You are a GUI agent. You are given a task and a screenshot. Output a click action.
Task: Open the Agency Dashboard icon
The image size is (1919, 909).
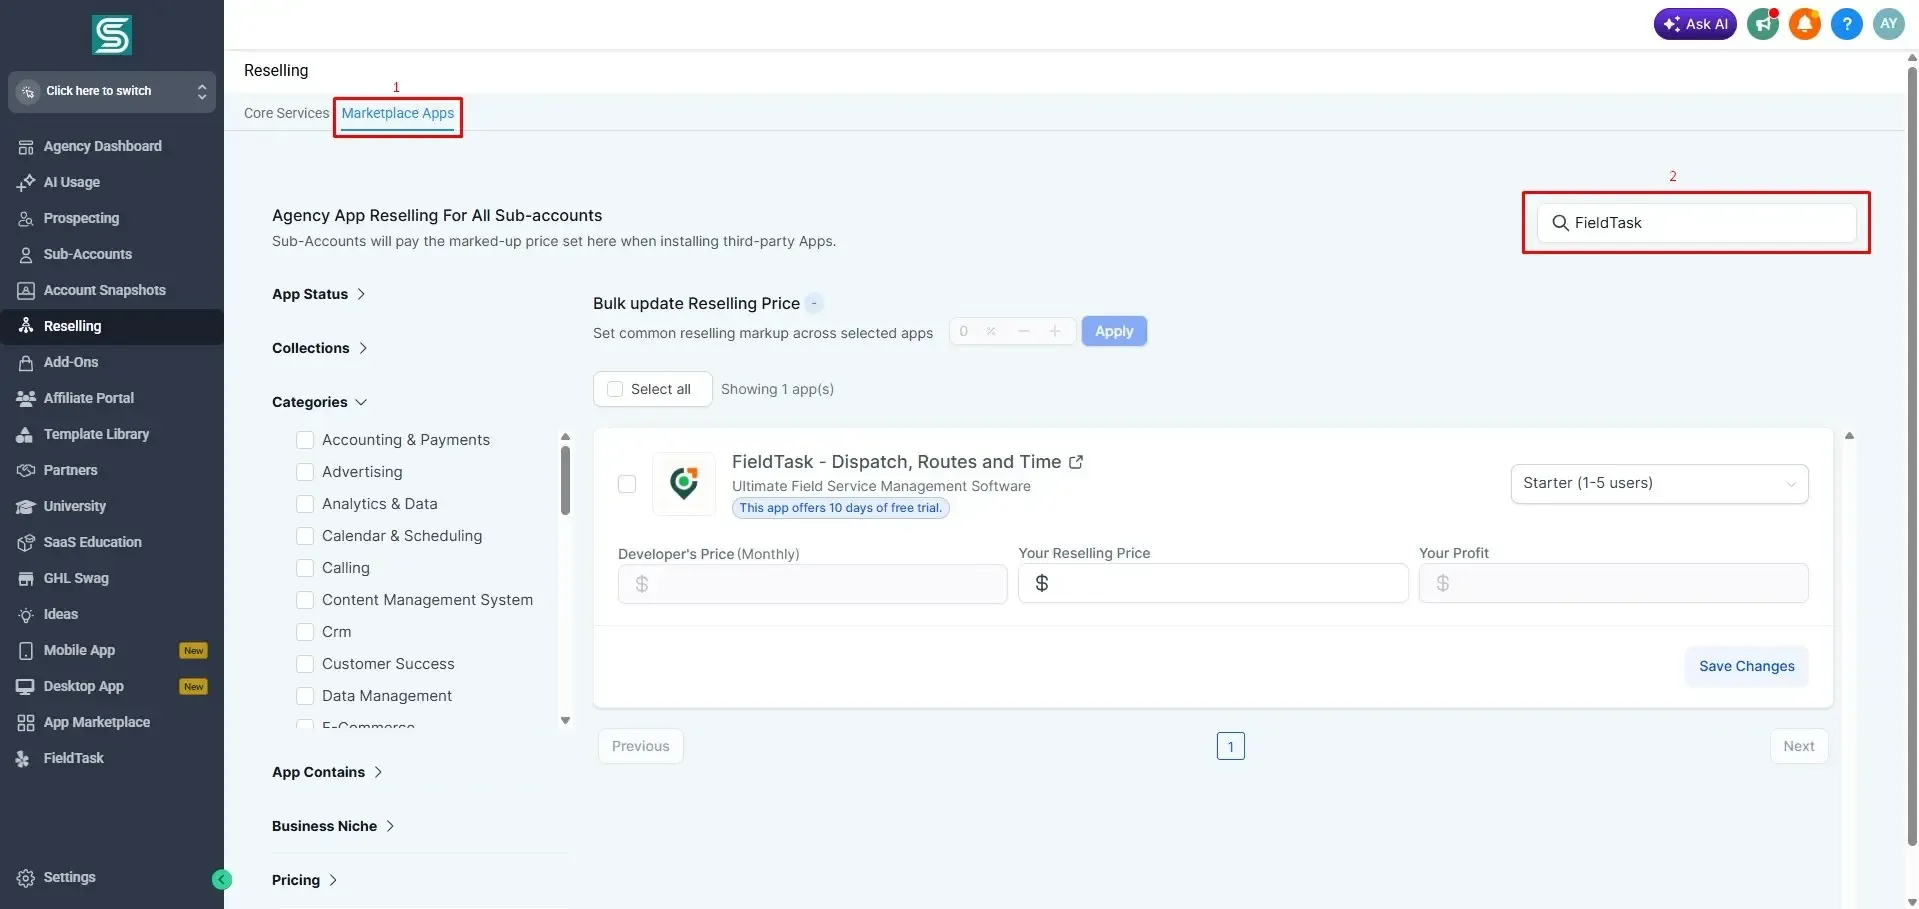[x=26, y=147]
